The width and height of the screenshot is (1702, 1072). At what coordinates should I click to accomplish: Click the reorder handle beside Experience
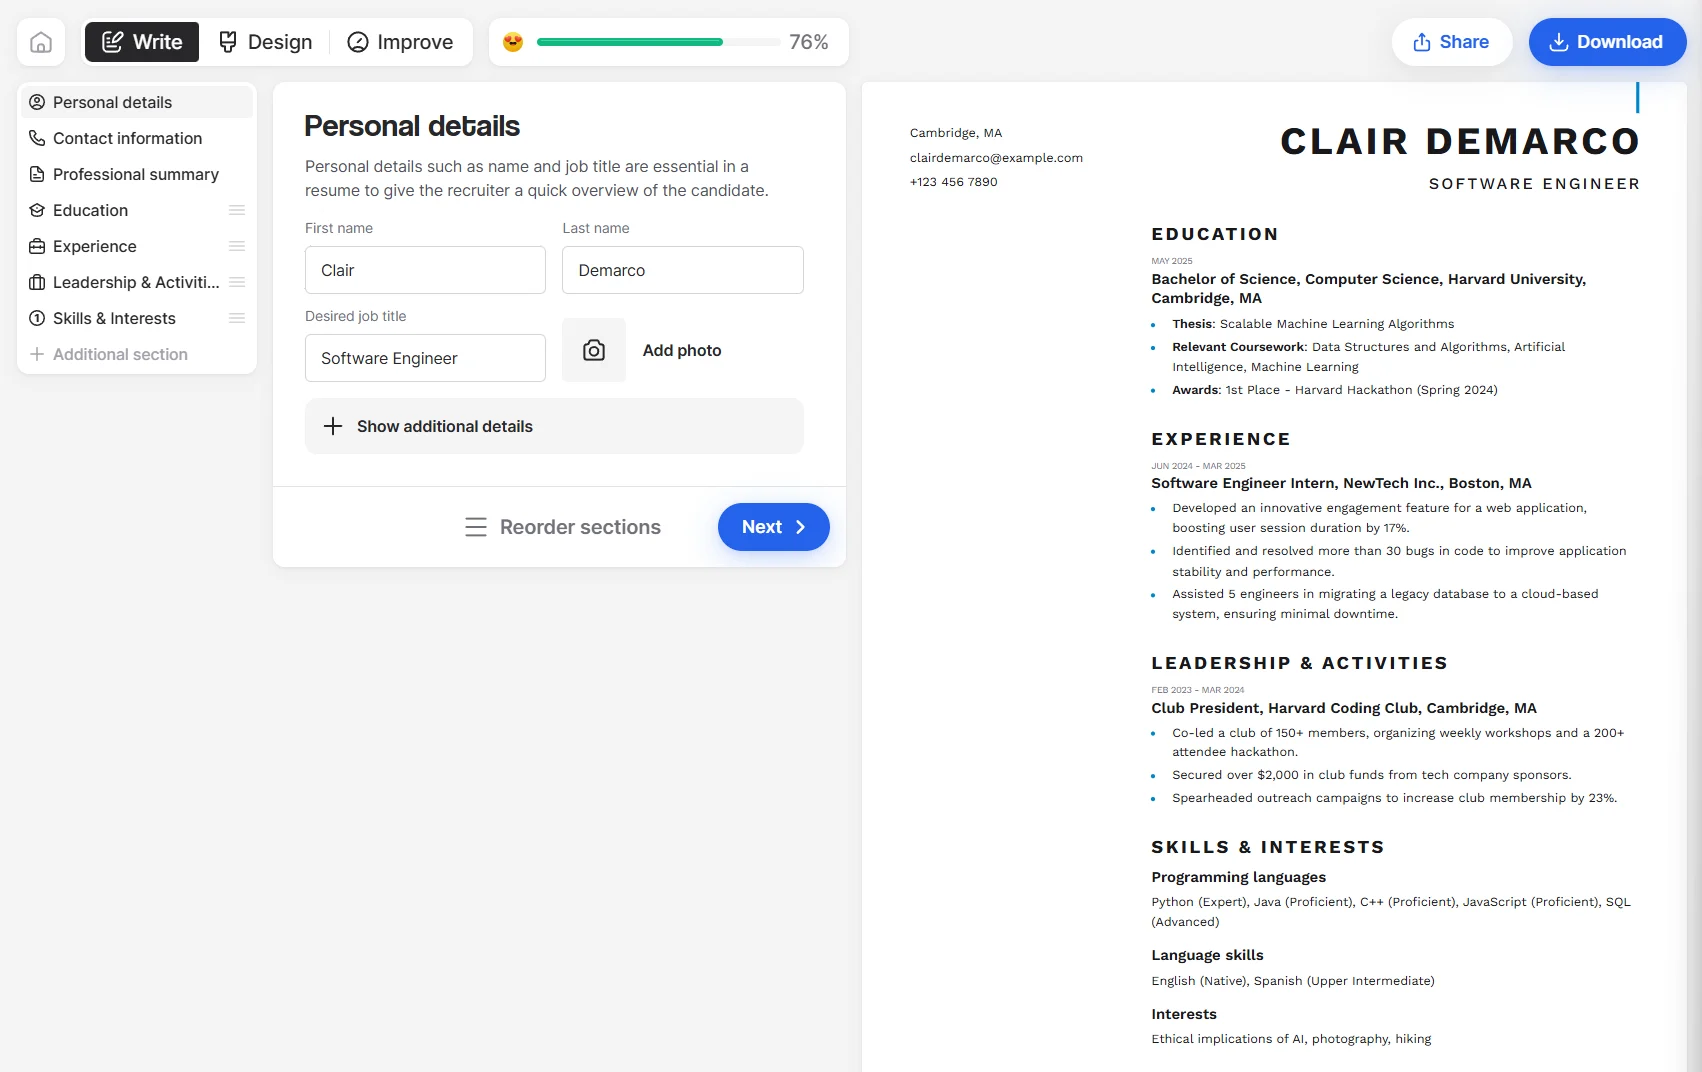coord(237,246)
